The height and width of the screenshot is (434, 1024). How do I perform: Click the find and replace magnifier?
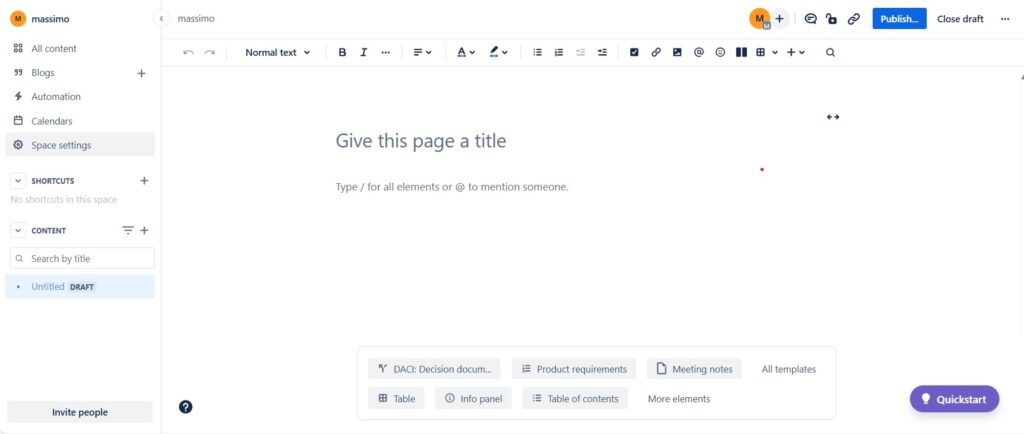click(x=830, y=52)
